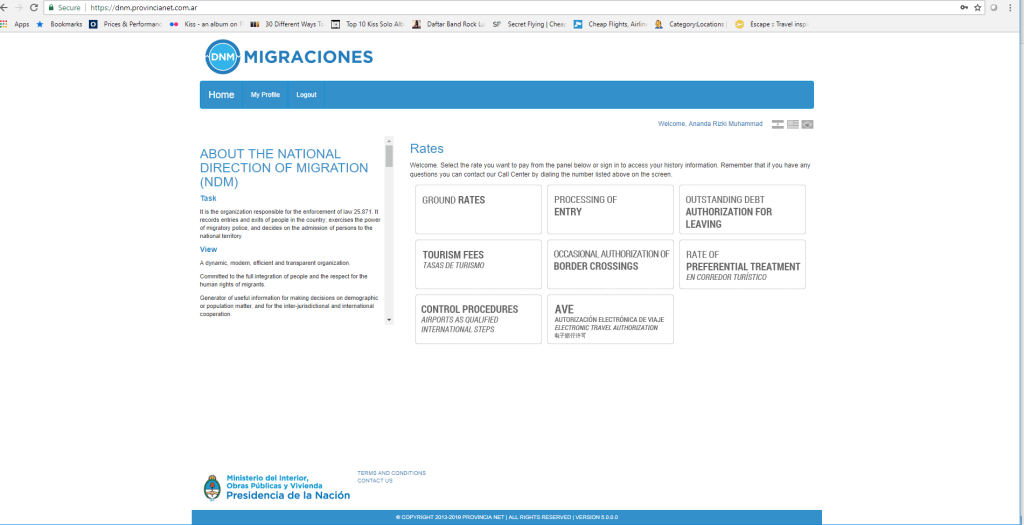This screenshot has width=1024, height=525.
Task: Switch language using the Argentina flag
Action: coord(777,124)
